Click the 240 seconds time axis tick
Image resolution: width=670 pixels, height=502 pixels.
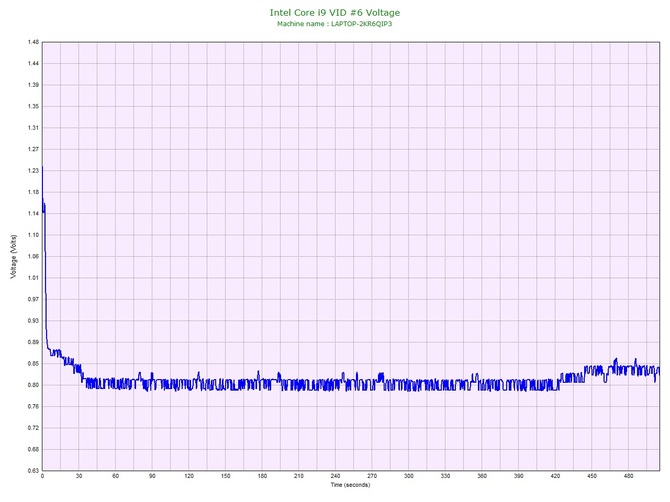[x=335, y=476]
